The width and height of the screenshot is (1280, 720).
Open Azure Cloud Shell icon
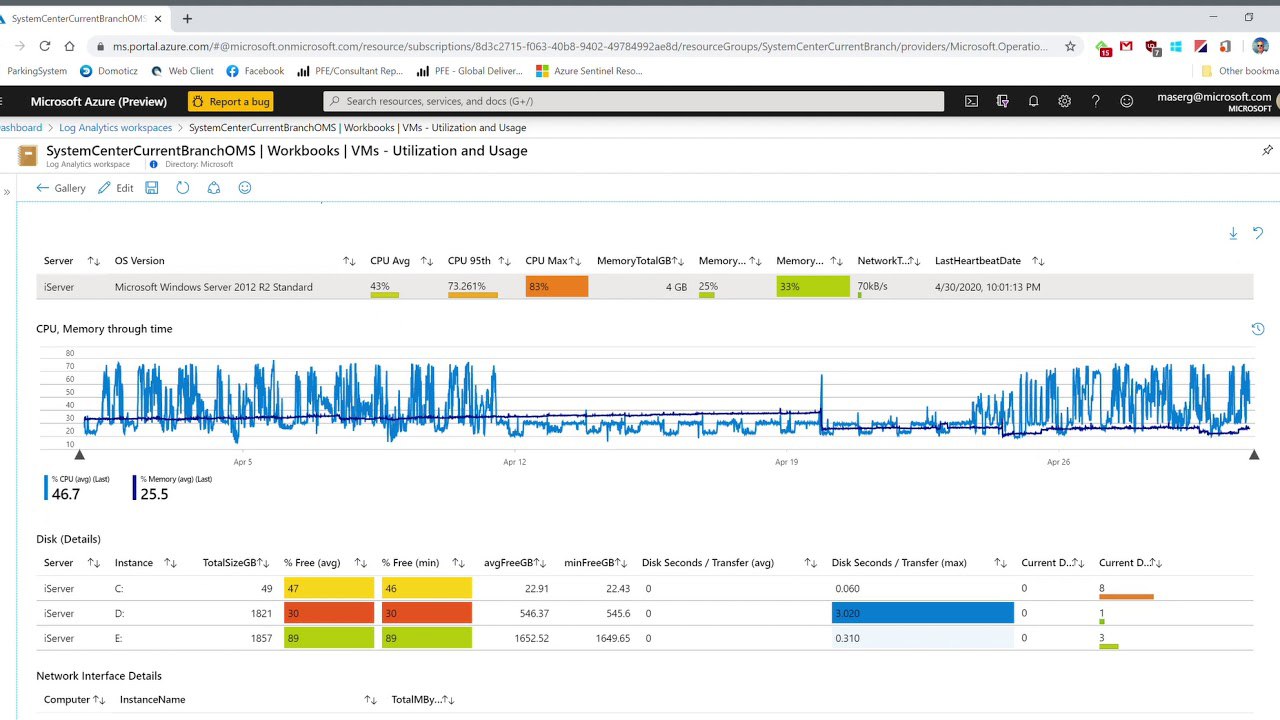click(971, 101)
